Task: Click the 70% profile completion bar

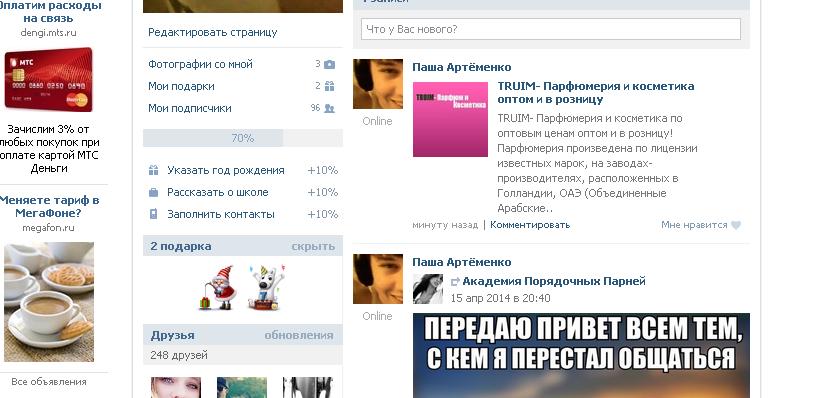Action: click(x=243, y=138)
